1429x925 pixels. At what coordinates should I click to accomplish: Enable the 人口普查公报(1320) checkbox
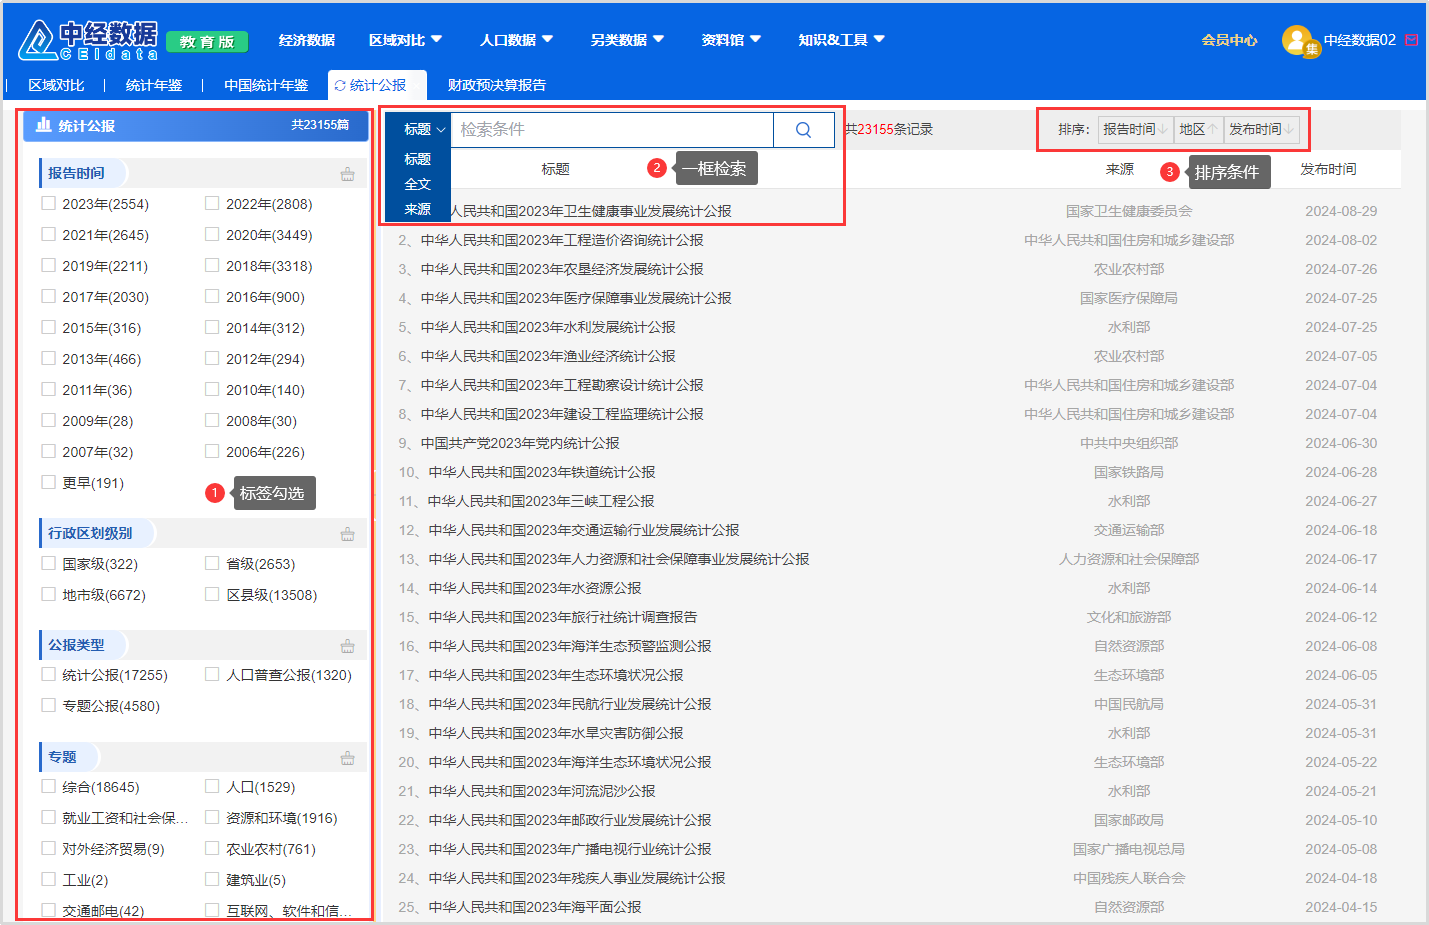212,675
